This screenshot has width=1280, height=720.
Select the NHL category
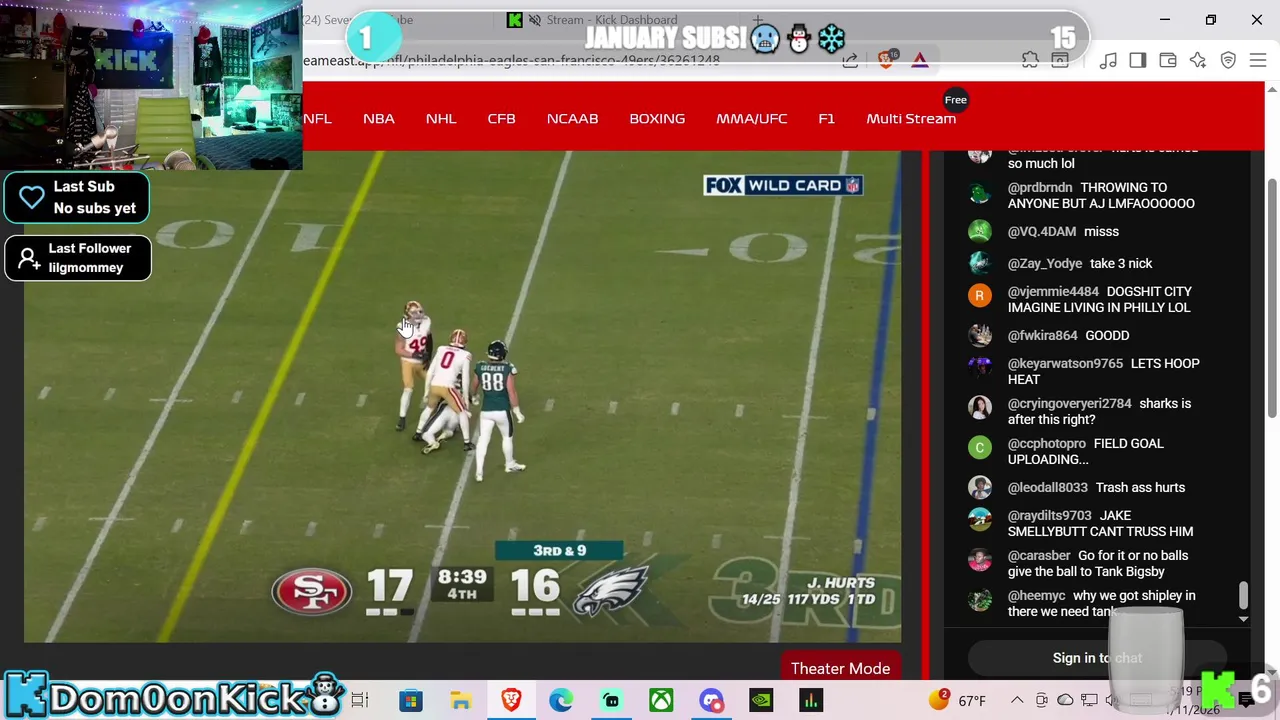click(x=441, y=118)
